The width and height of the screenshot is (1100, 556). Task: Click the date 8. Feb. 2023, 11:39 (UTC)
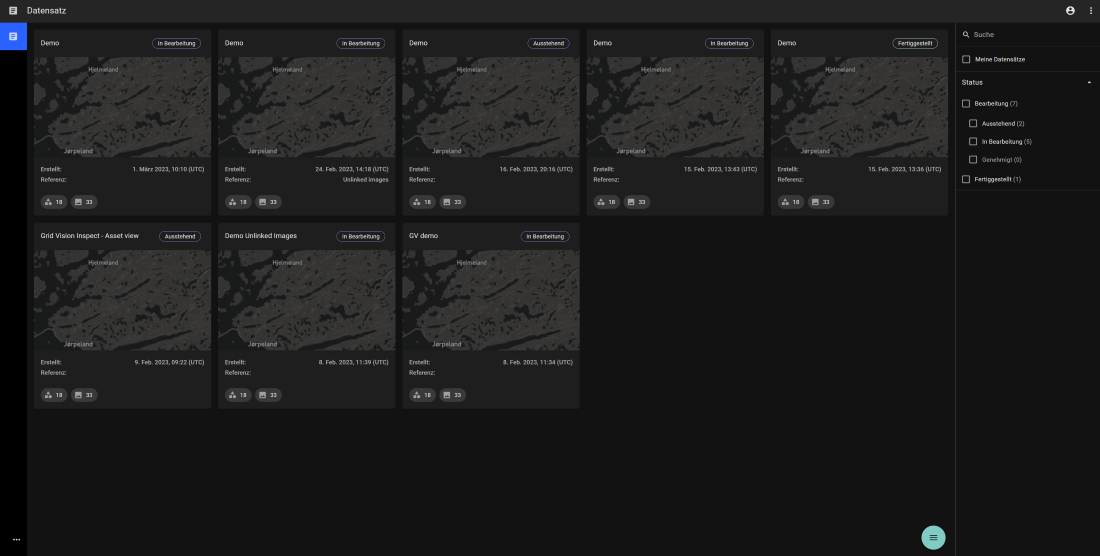point(354,362)
